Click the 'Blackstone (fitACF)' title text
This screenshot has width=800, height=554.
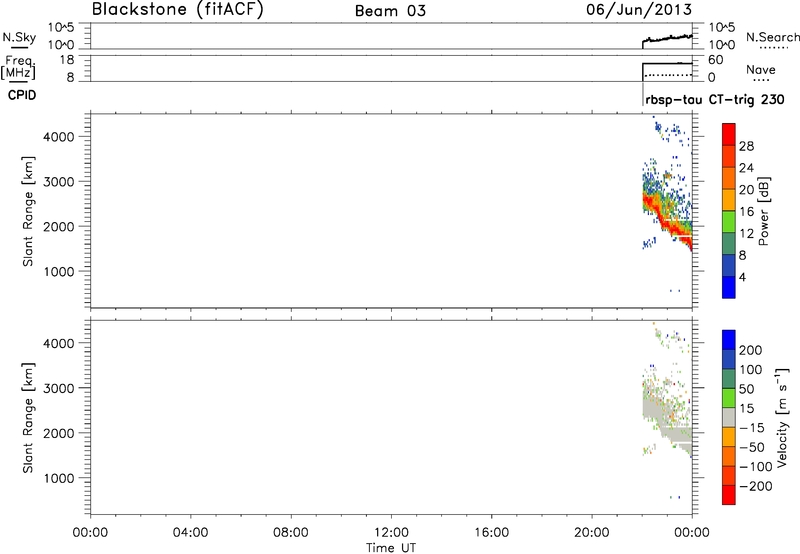[178, 9]
